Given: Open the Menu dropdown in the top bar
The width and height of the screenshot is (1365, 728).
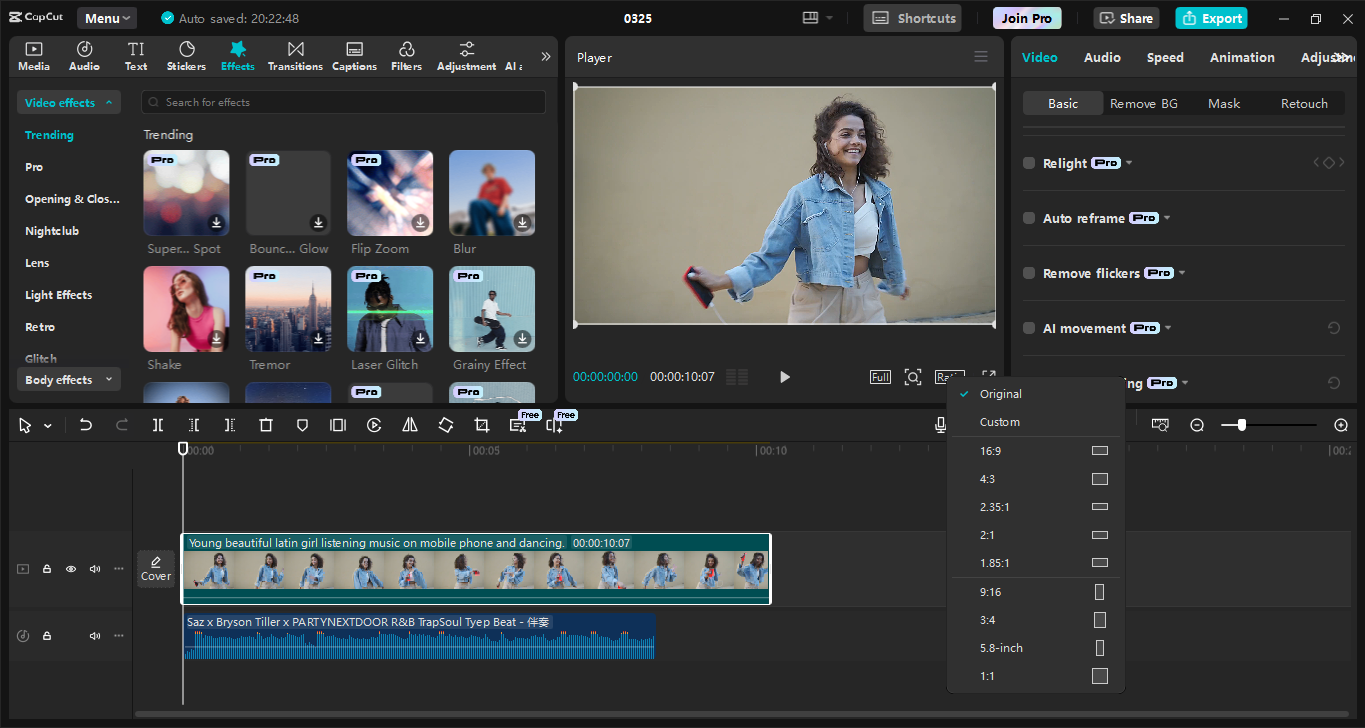Looking at the screenshot, I should point(106,17).
